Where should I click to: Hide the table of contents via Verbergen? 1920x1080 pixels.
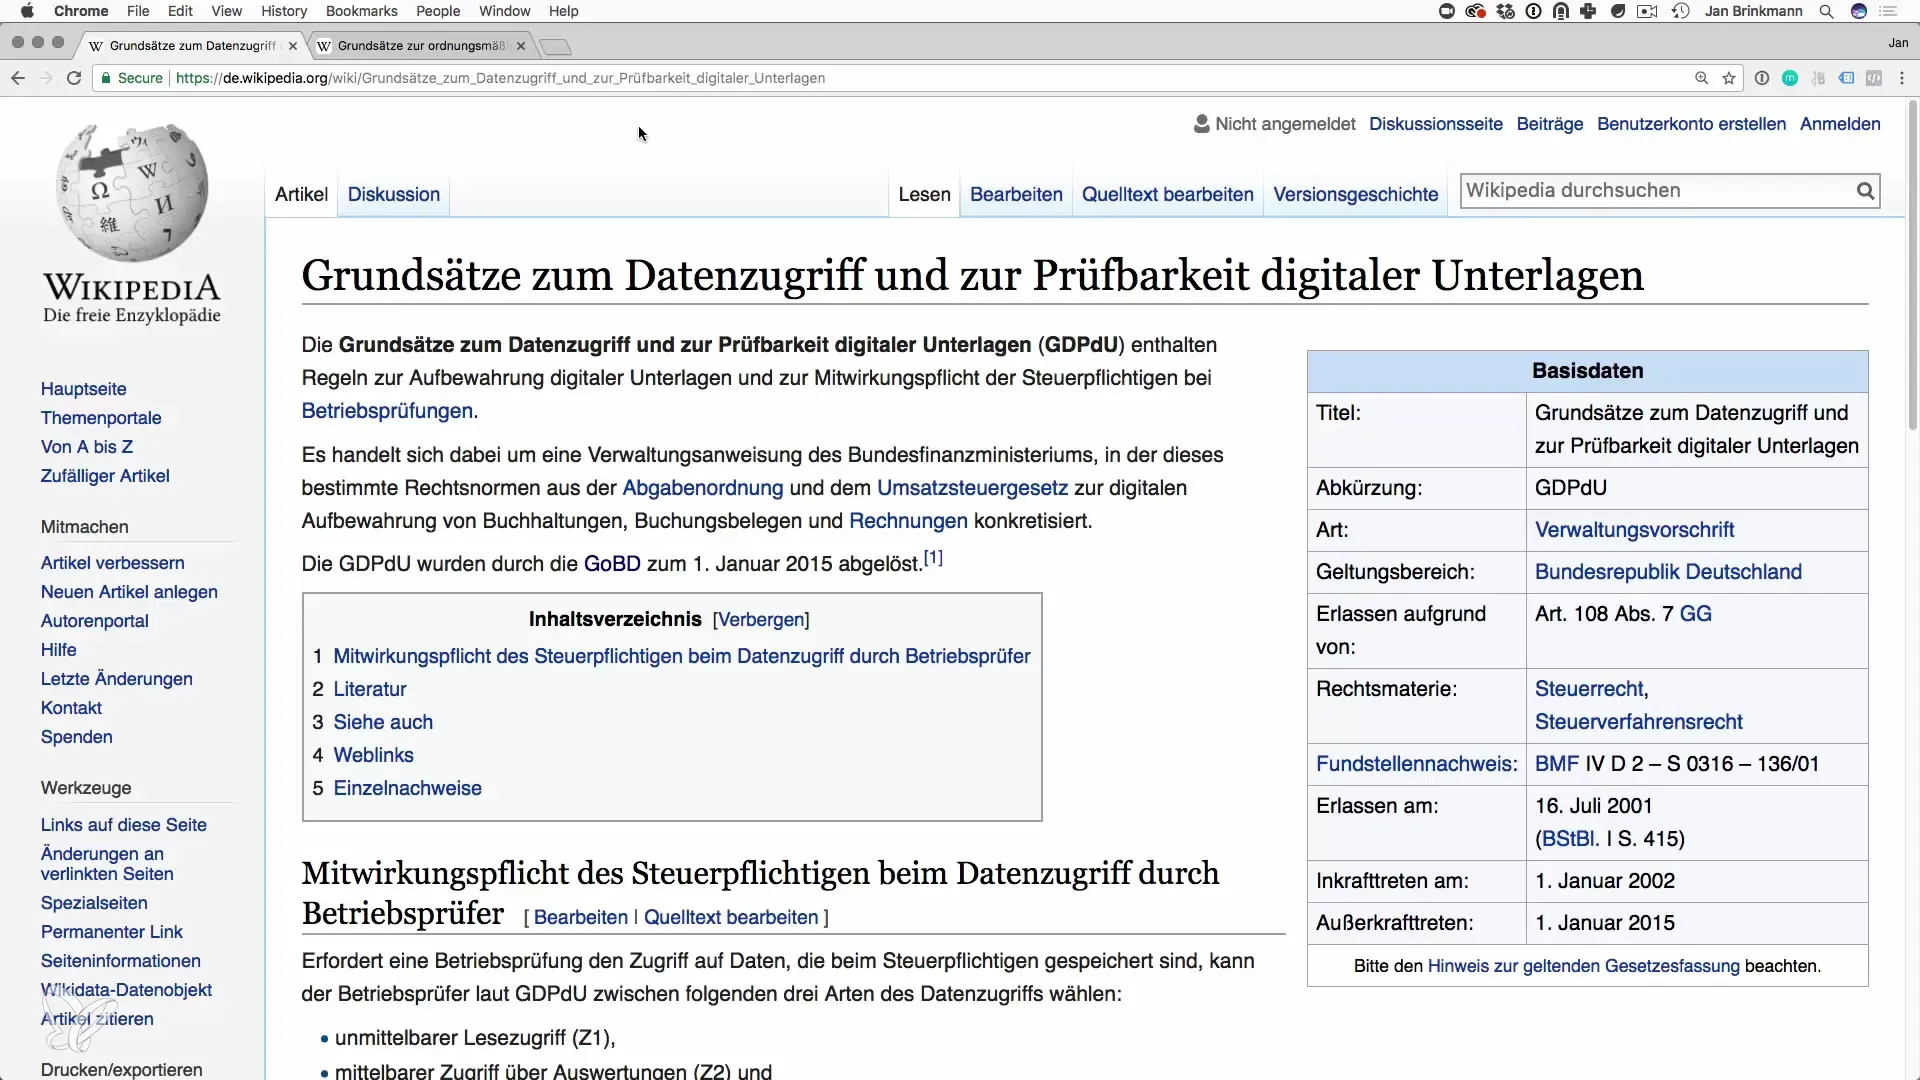(761, 620)
